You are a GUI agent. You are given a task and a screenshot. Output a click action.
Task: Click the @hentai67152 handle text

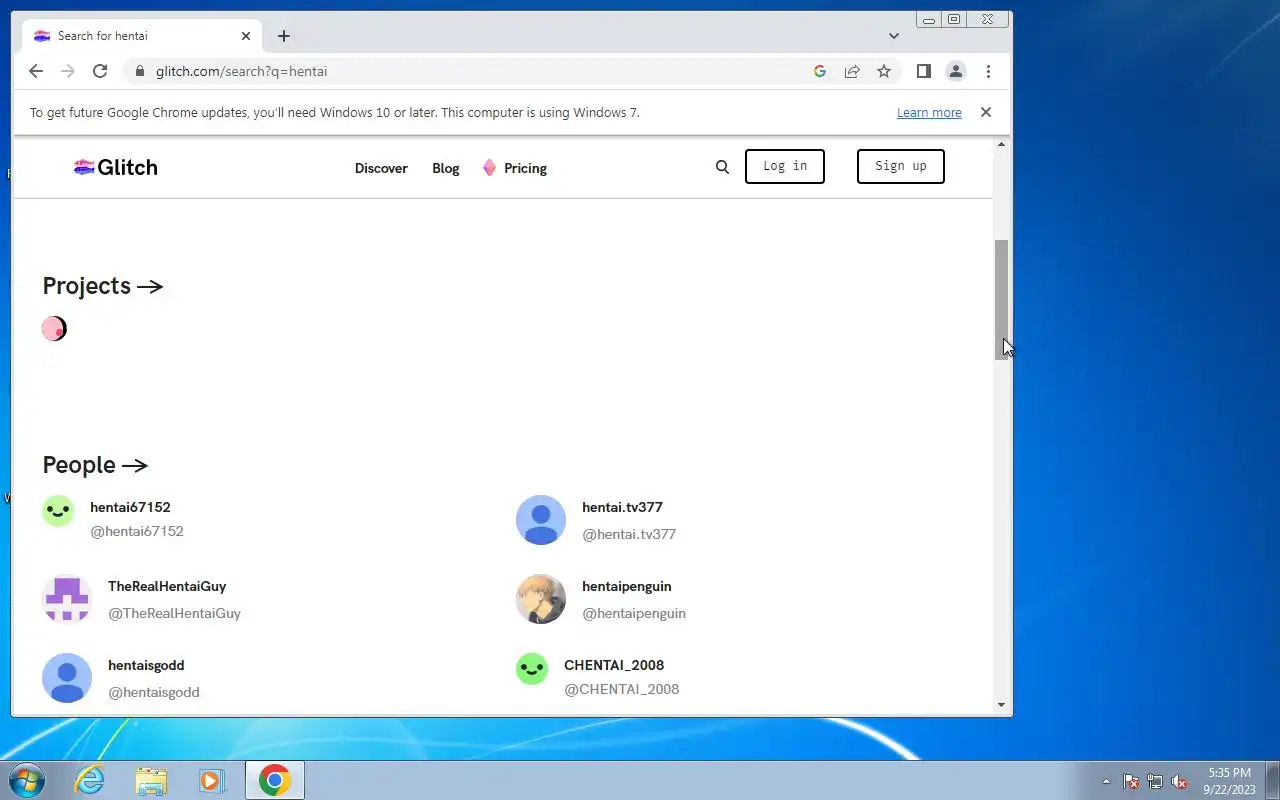coord(137,531)
